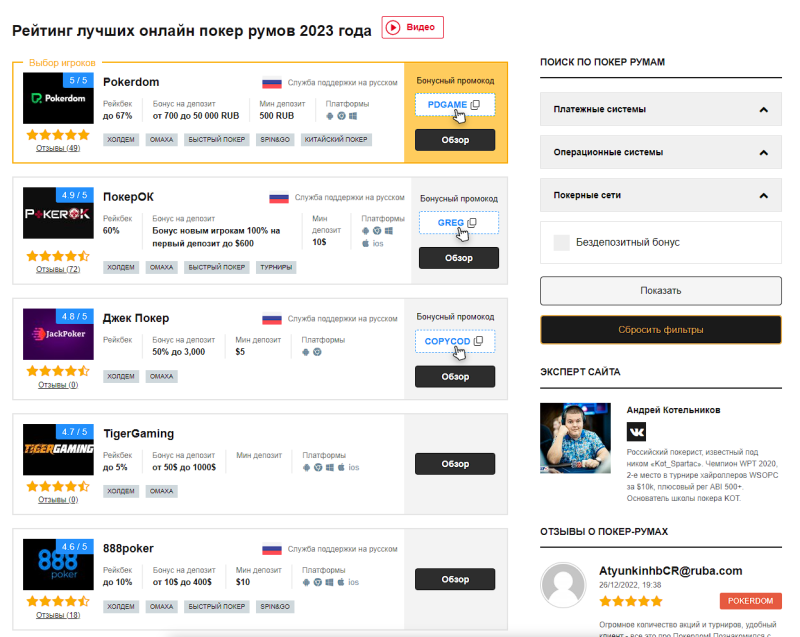Expand the Операционные системы filter
800x637 pixels.
click(661, 152)
